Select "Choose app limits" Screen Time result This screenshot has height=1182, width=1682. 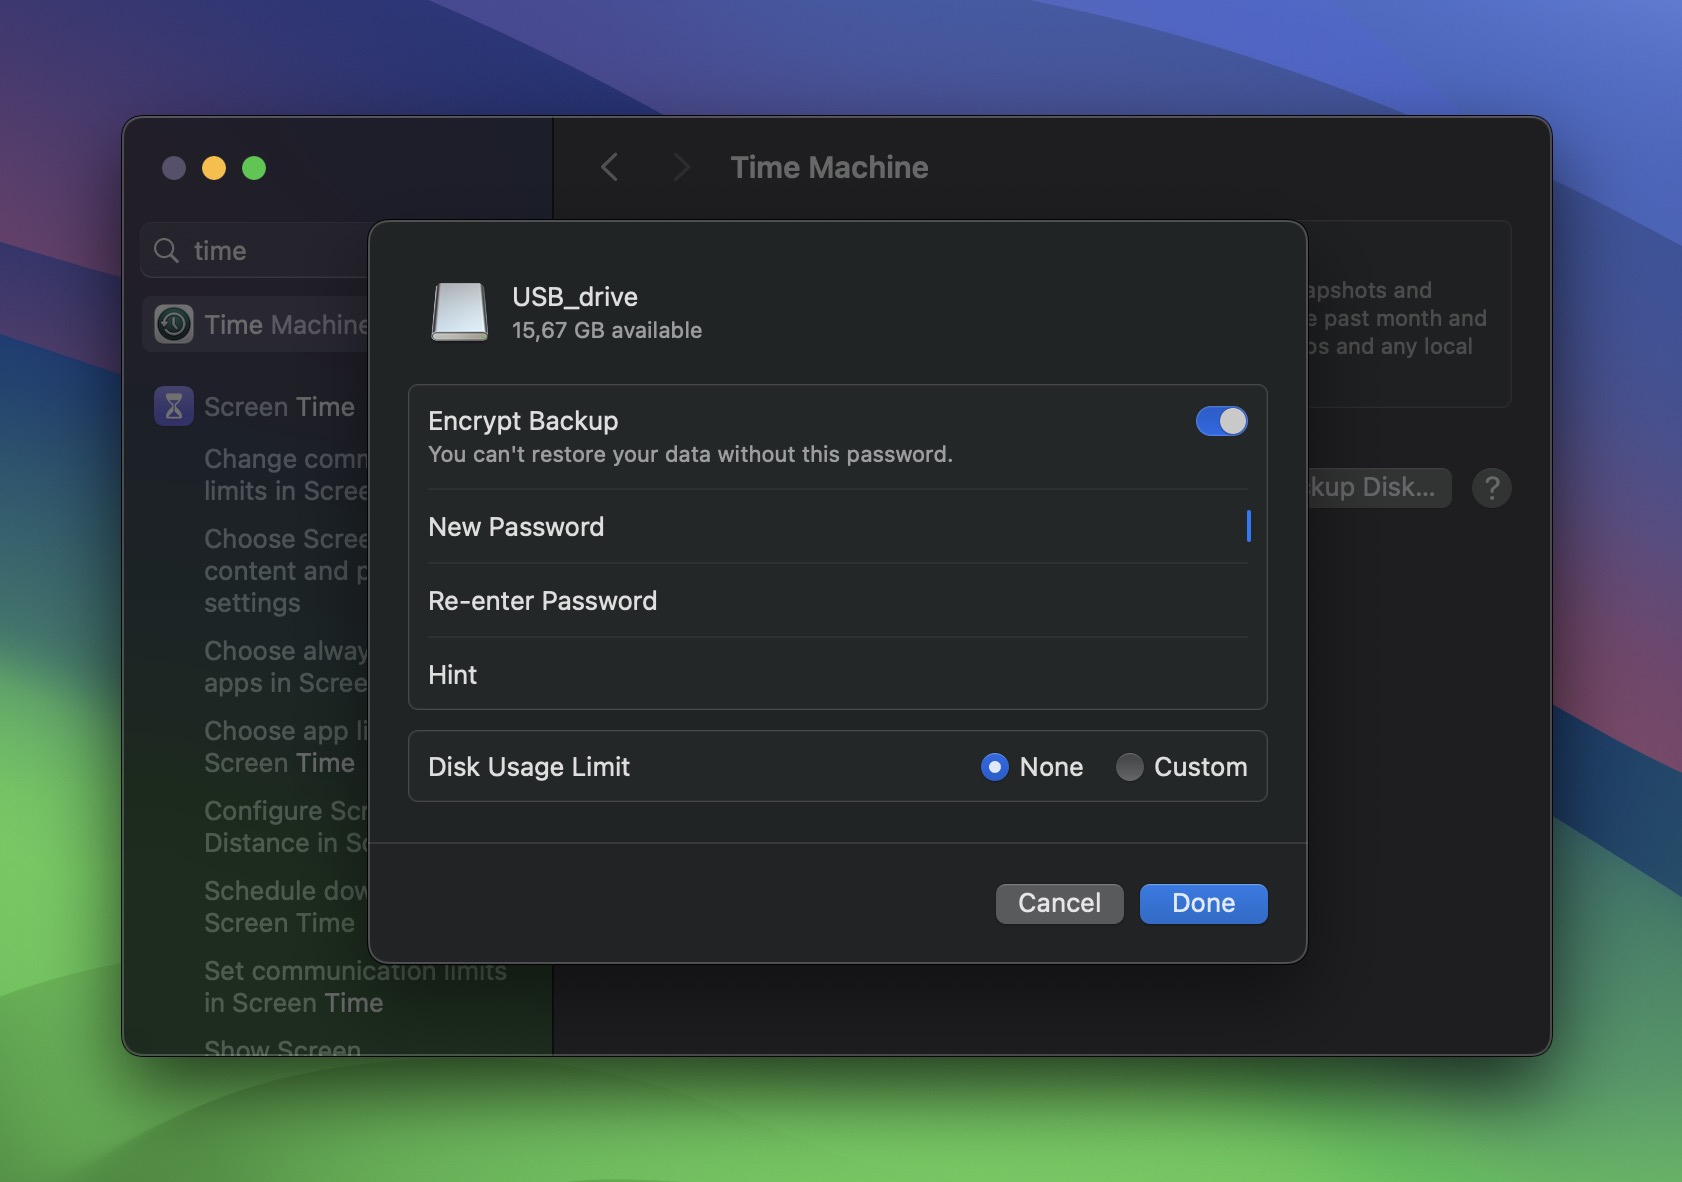(287, 747)
